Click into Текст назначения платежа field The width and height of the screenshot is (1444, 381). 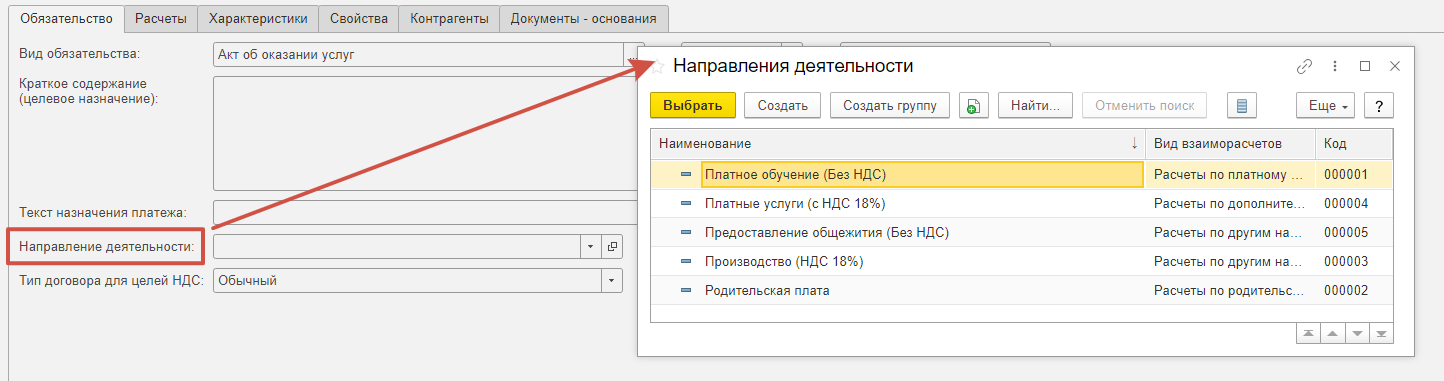(425, 213)
